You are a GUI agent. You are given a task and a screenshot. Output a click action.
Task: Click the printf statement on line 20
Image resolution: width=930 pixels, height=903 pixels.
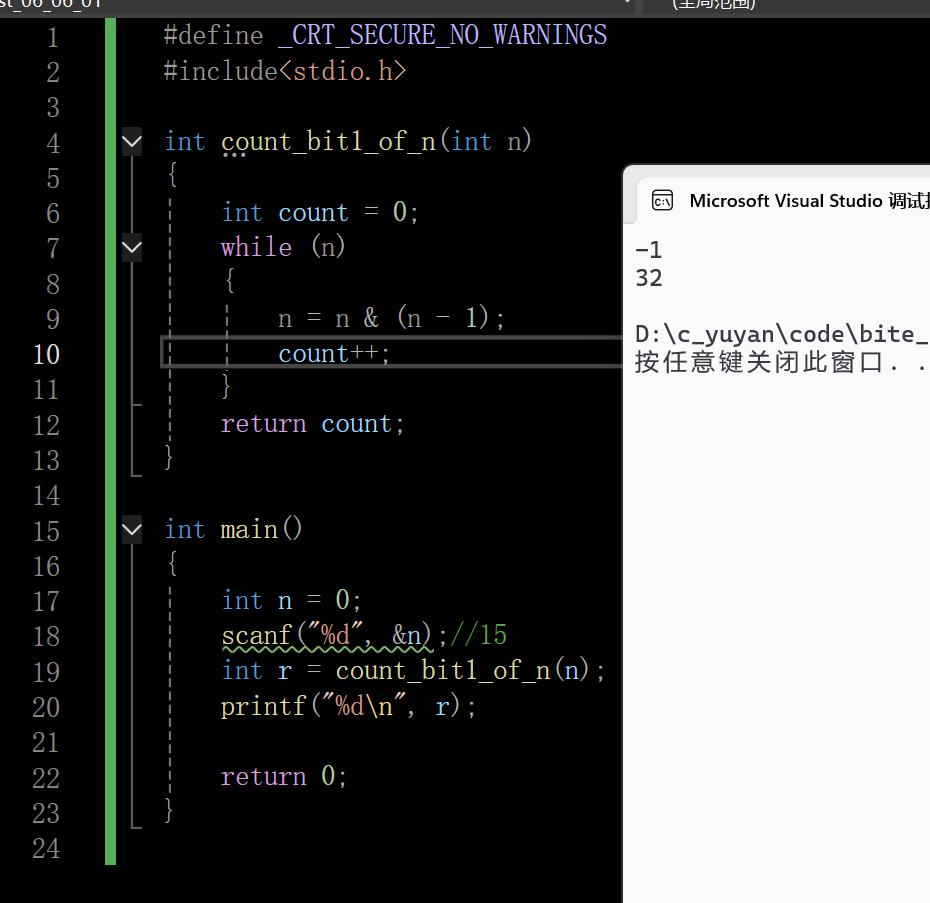[349, 706]
